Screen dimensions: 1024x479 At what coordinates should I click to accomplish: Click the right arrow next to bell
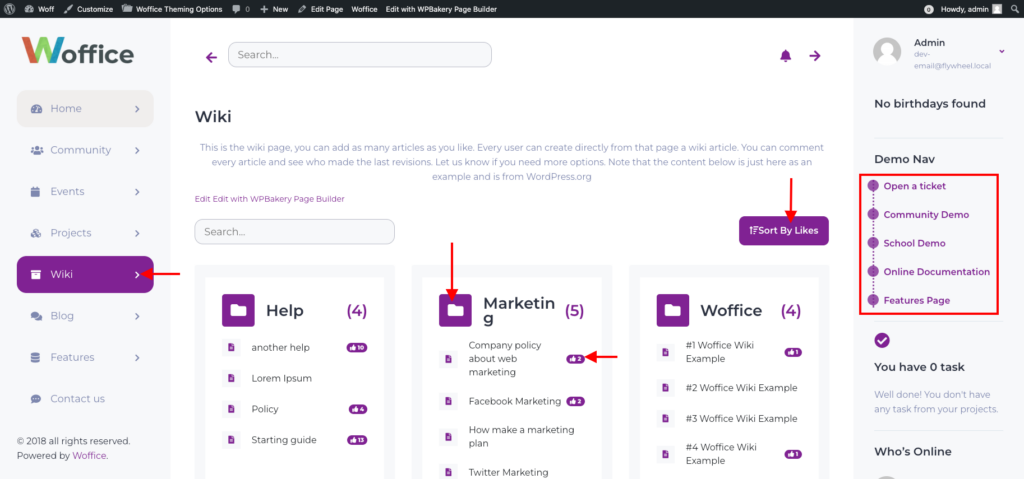pos(815,56)
